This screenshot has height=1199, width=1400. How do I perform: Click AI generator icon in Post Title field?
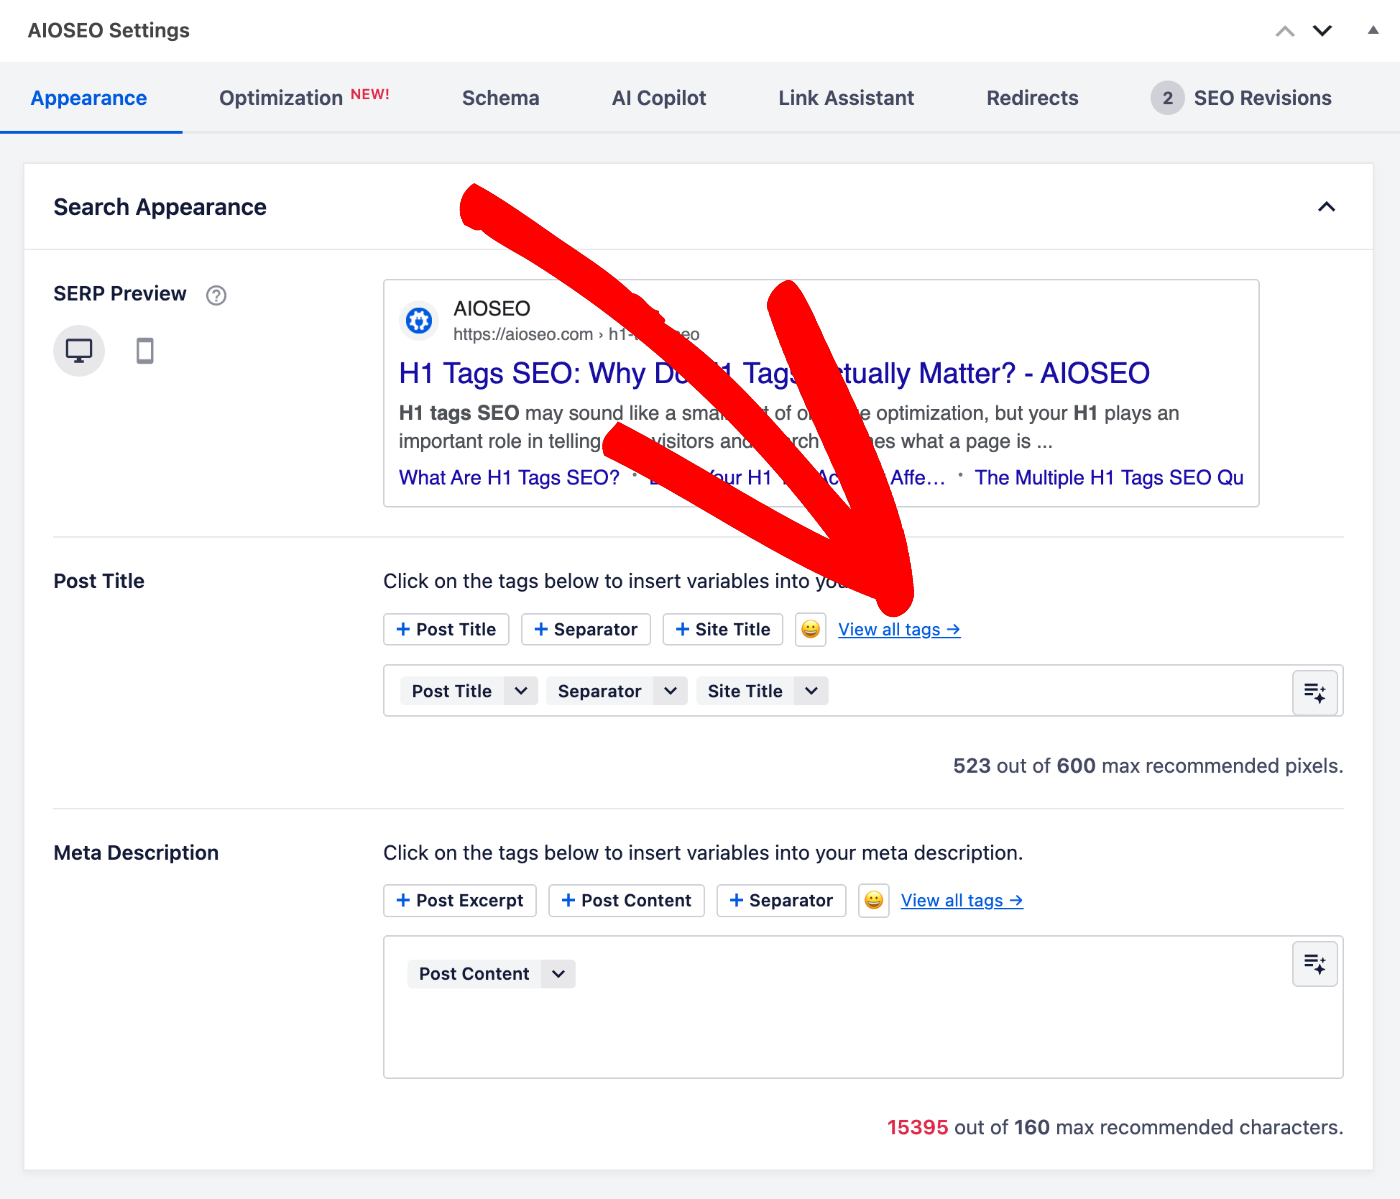(1315, 692)
